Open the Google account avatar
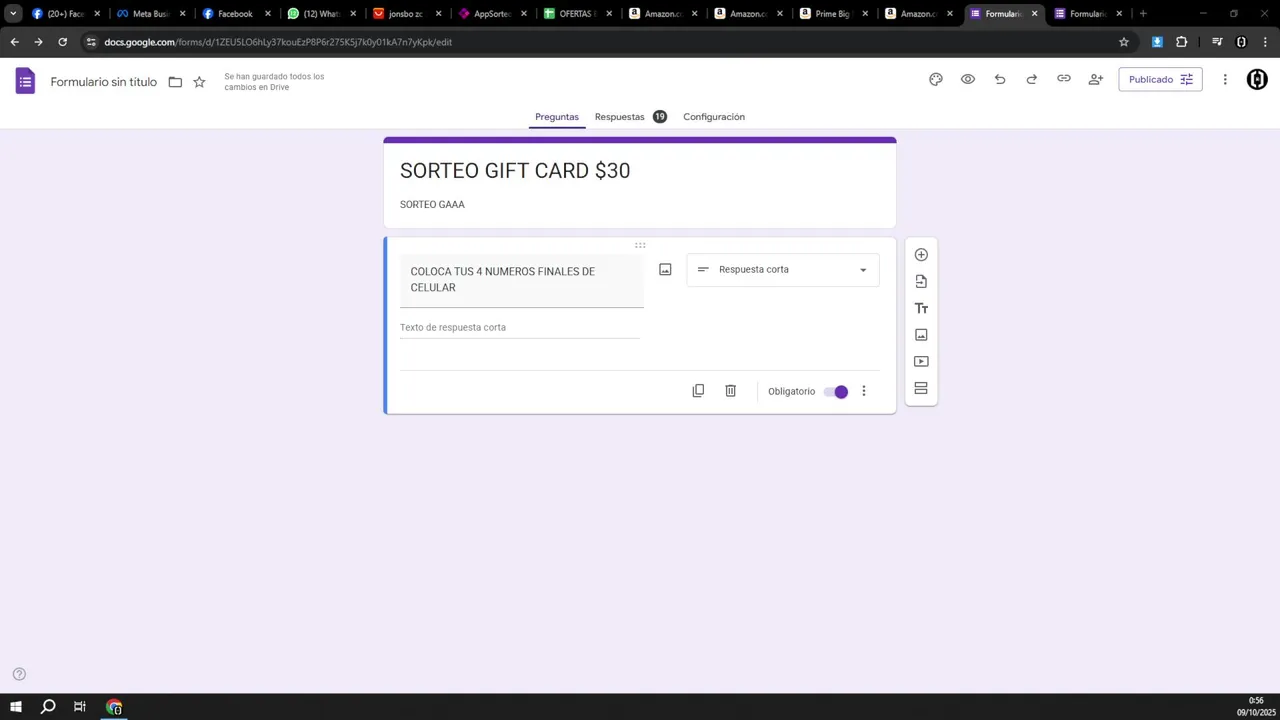Viewport: 1280px width, 720px height. [1257, 80]
